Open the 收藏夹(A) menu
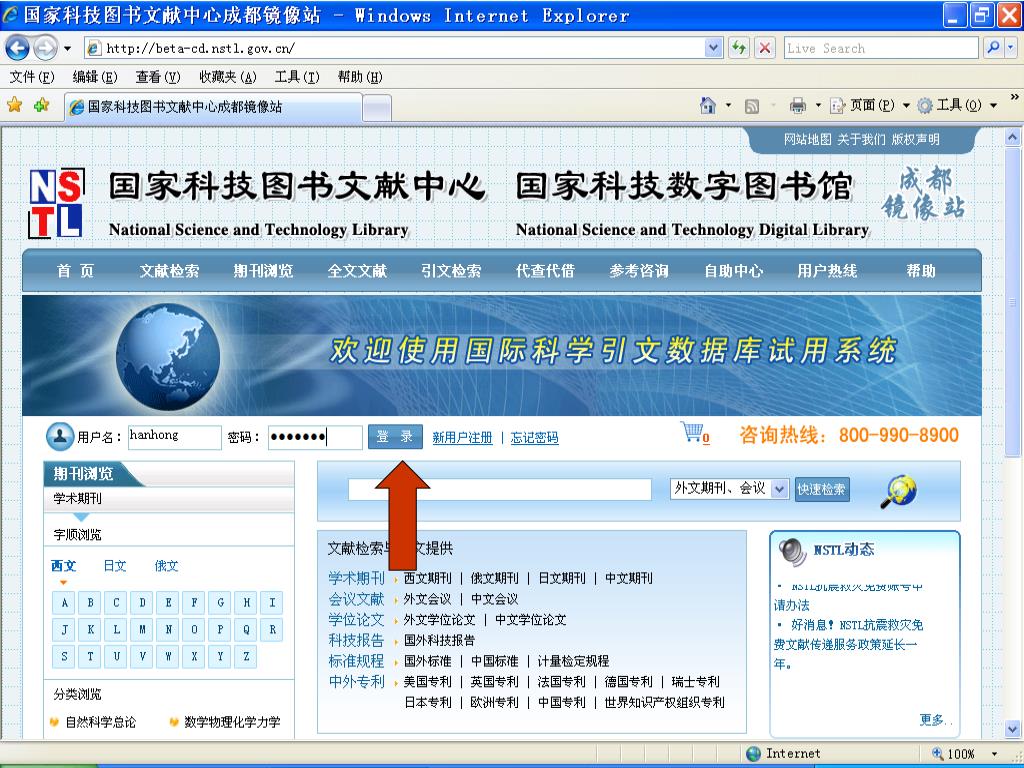The image size is (1024, 768). 227,77
